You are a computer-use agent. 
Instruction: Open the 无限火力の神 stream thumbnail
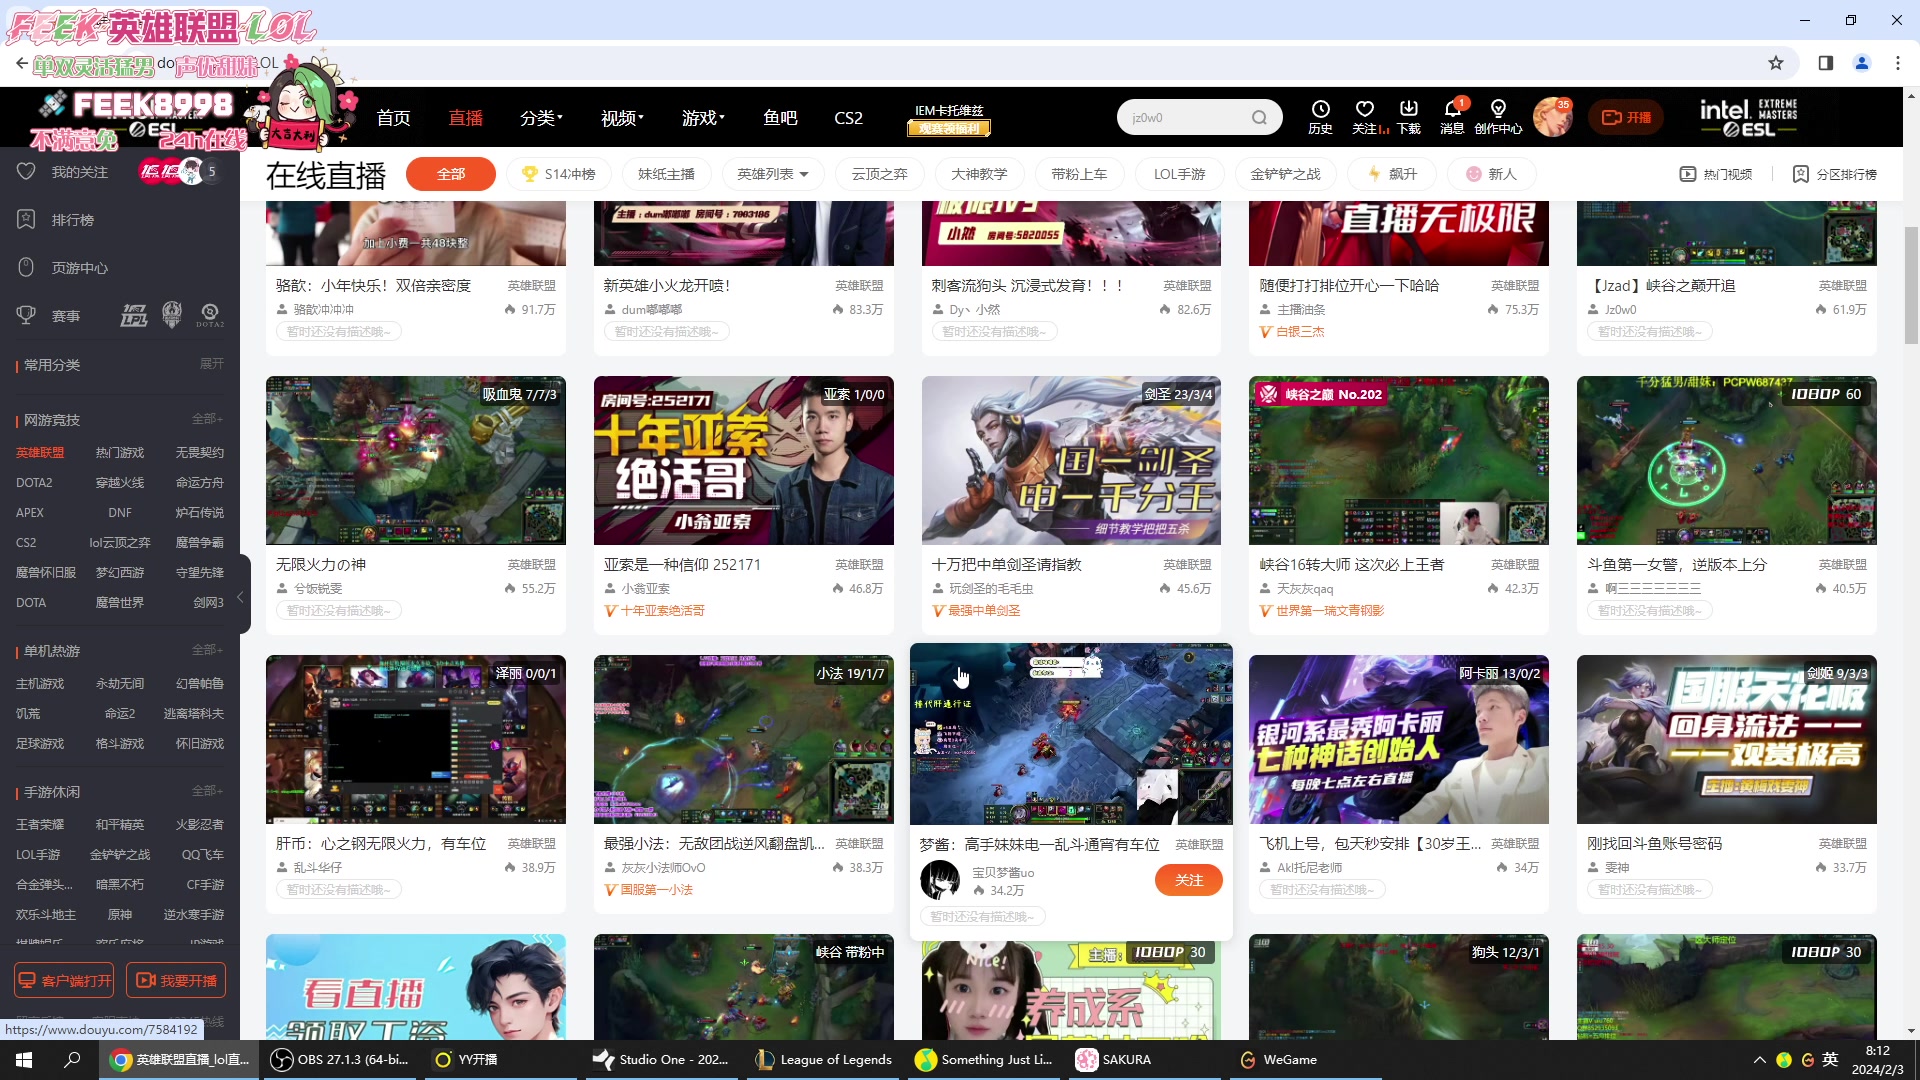point(415,460)
